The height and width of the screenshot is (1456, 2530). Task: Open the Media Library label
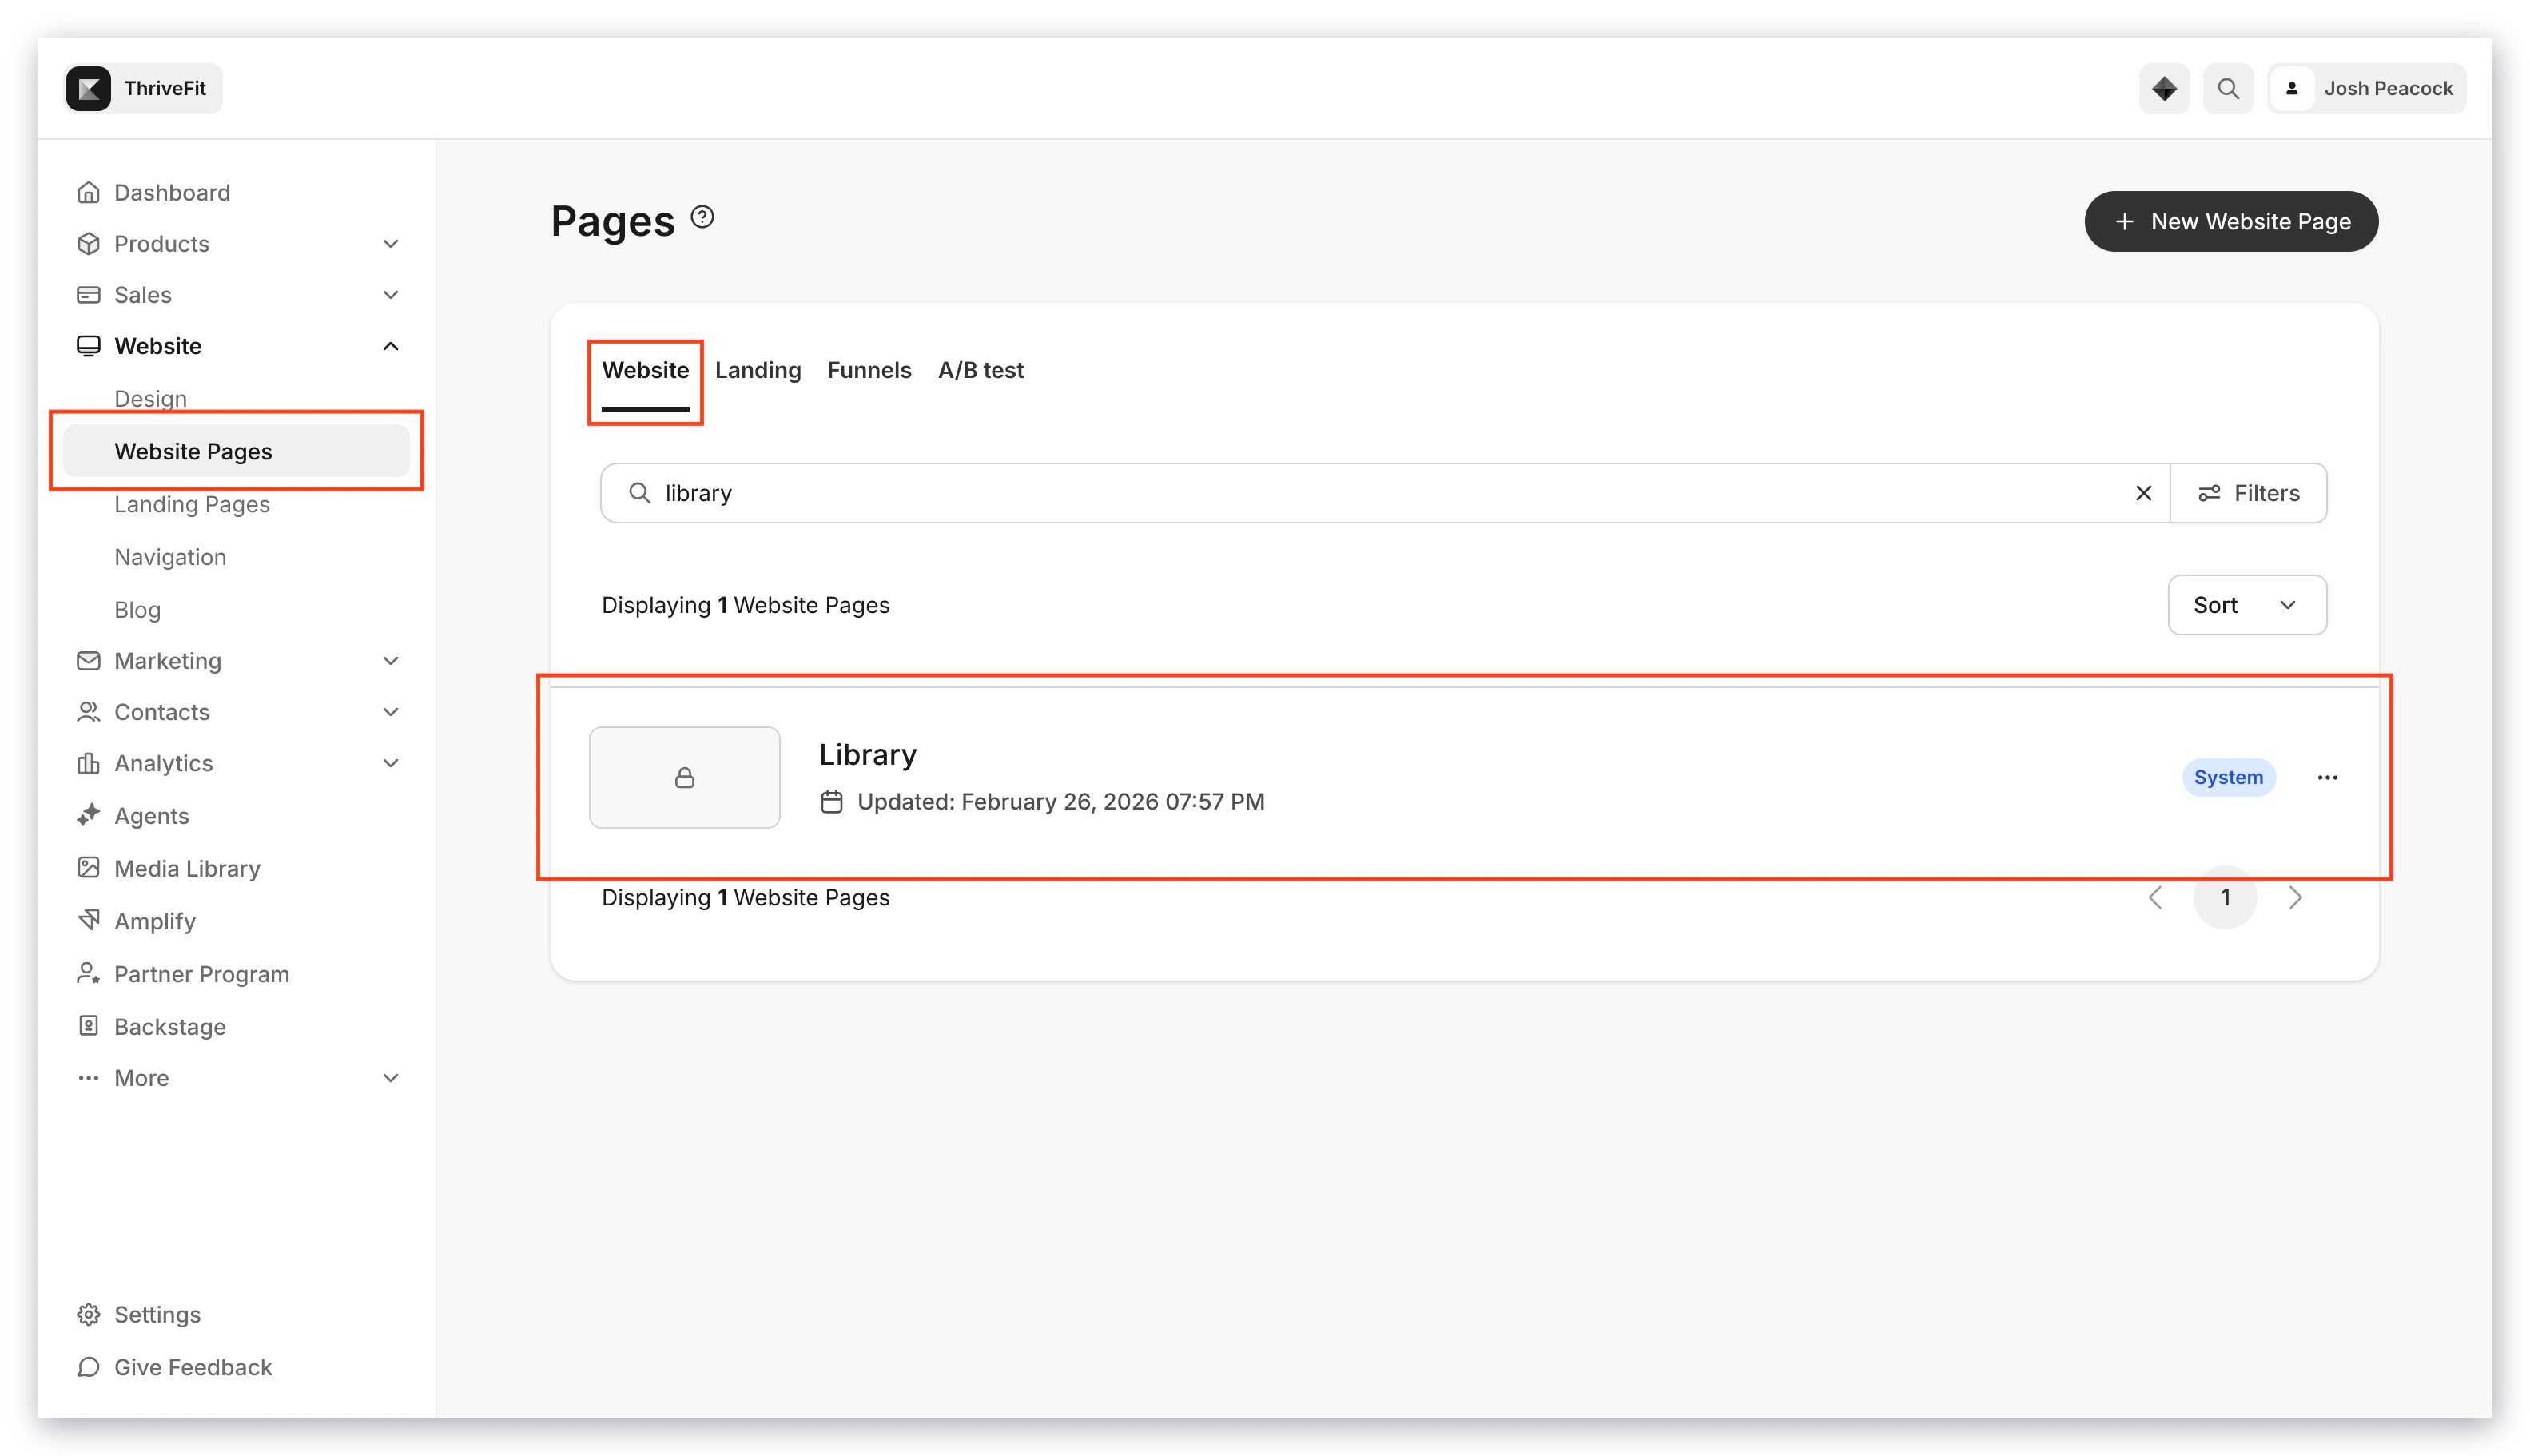pyautogui.click(x=187, y=868)
